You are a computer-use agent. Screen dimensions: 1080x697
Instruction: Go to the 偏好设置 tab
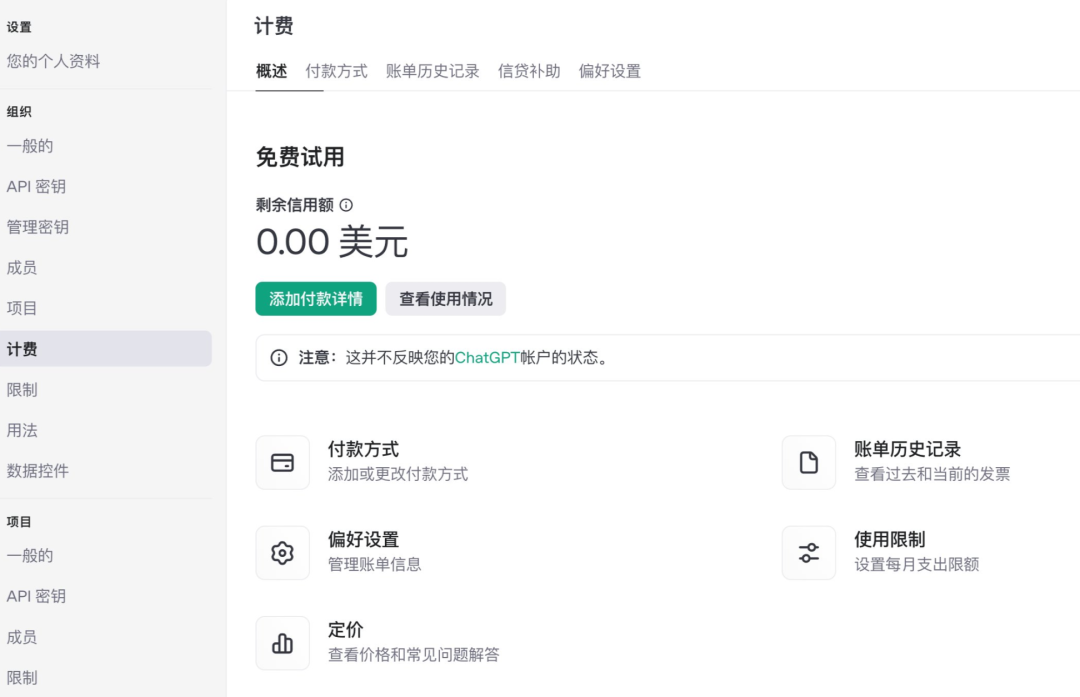[x=609, y=71]
